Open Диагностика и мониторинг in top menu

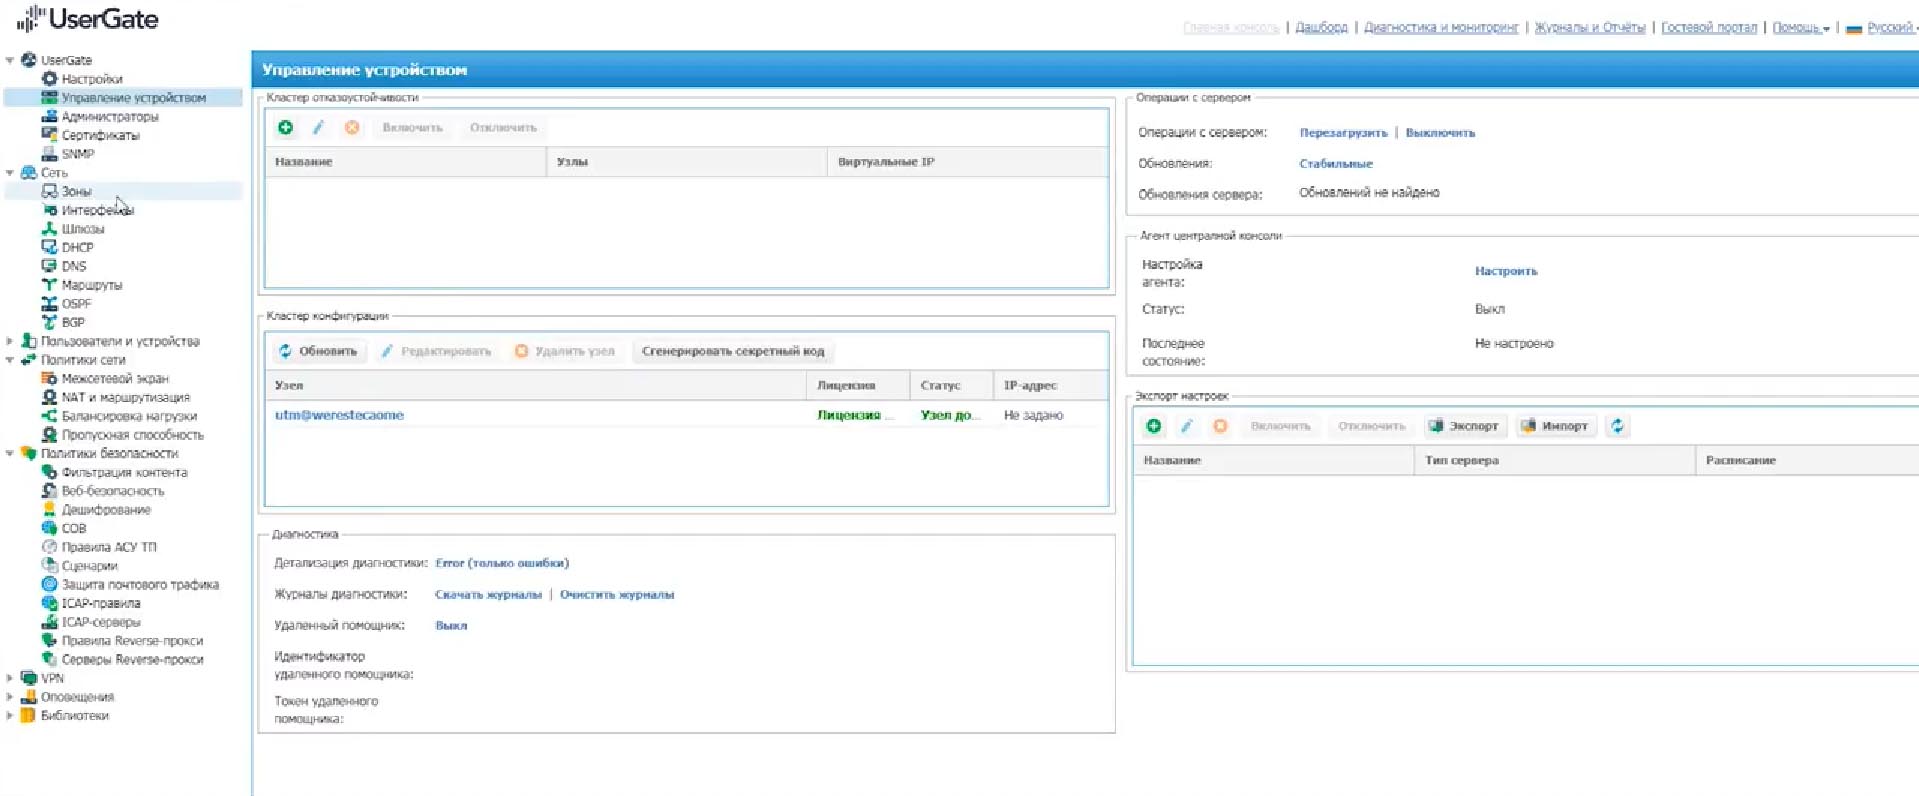pyautogui.click(x=1441, y=28)
